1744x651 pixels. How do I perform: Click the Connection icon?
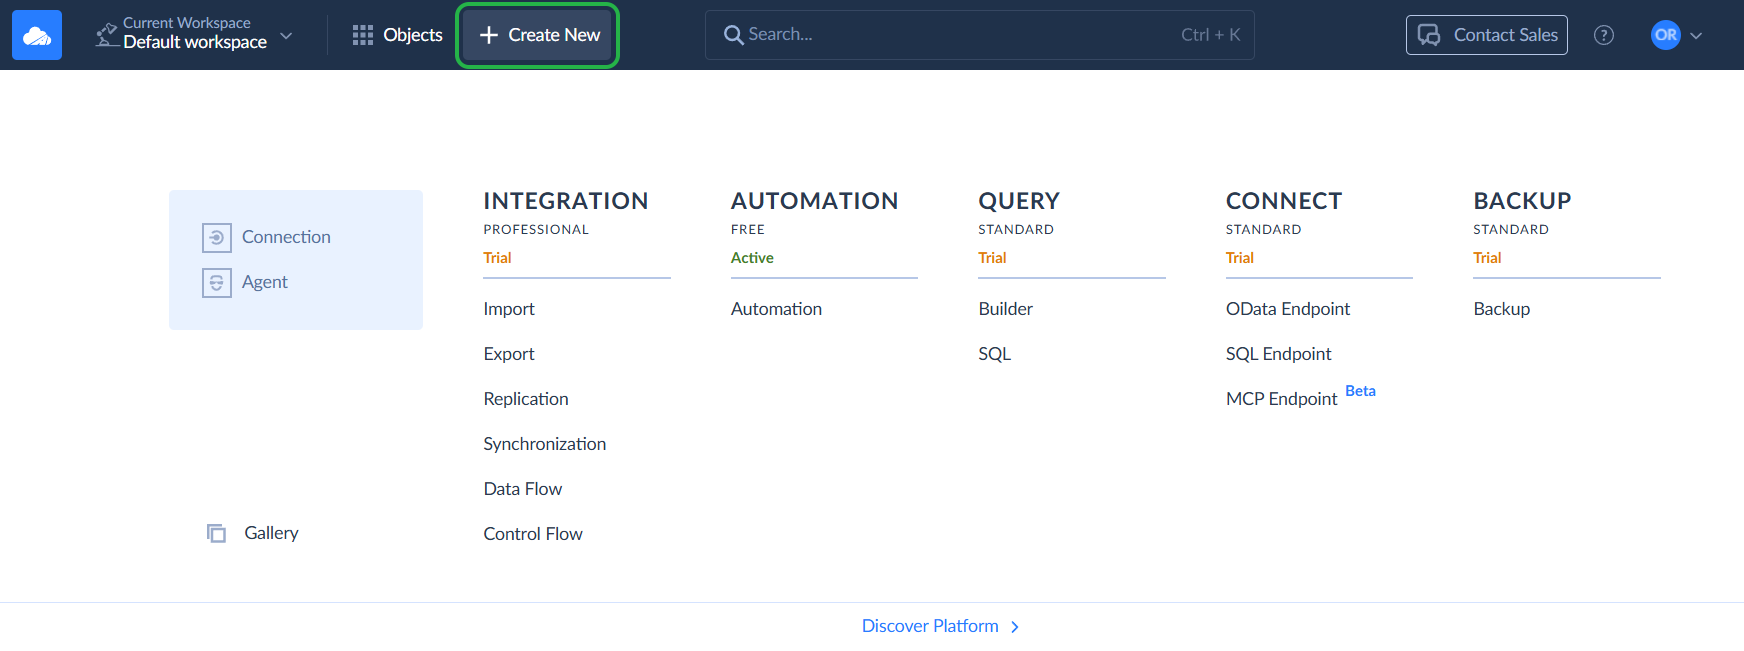pos(217,237)
